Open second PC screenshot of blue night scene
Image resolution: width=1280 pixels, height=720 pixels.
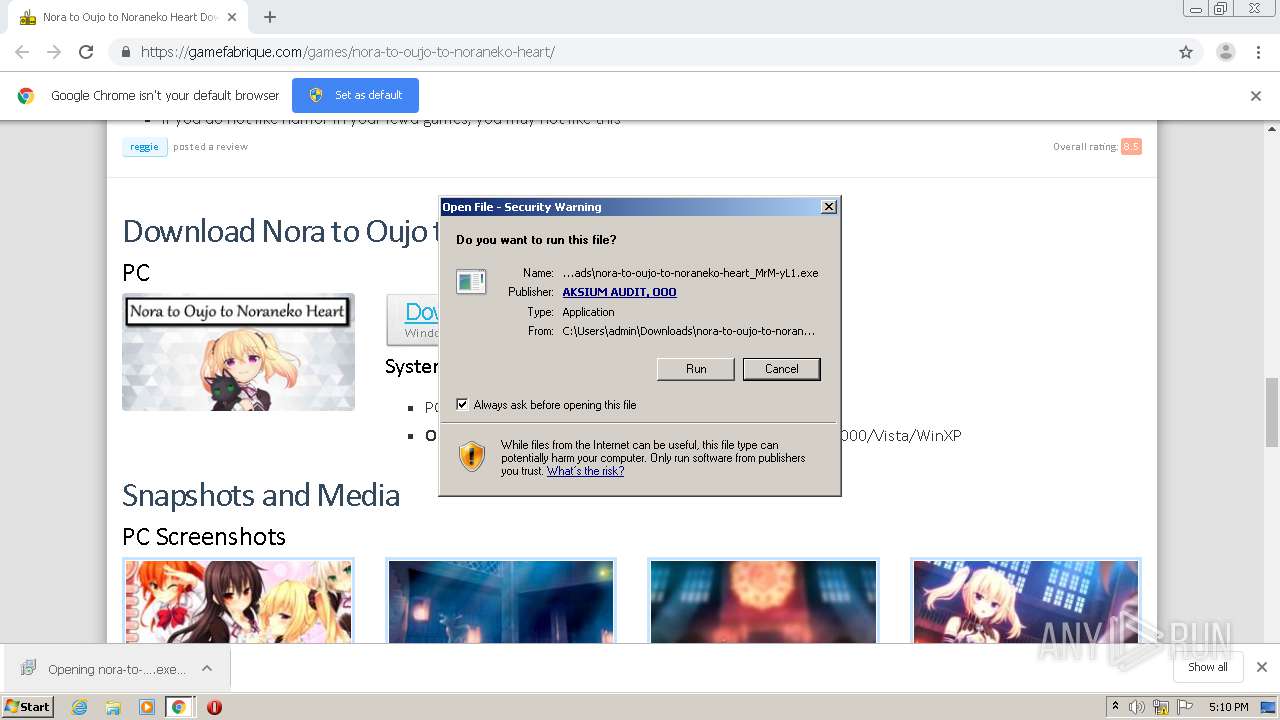coord(501,601)
